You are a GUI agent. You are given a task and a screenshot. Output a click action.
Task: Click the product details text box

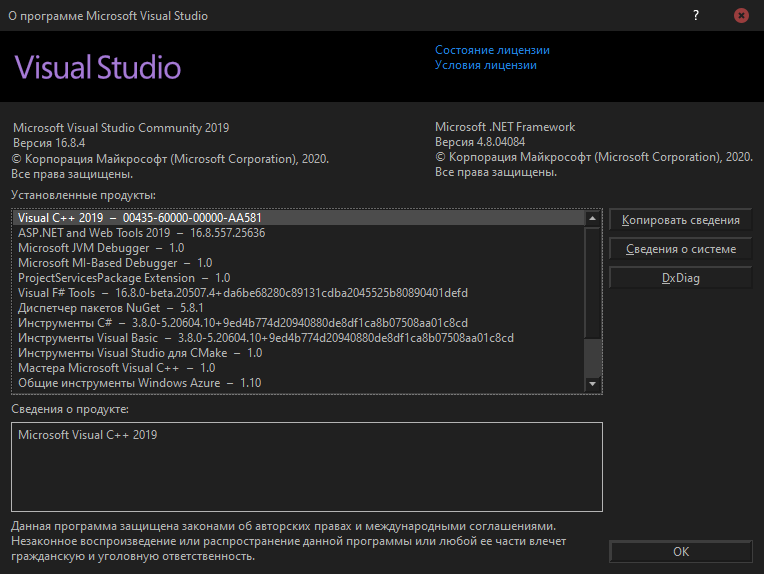coord(307,467)
